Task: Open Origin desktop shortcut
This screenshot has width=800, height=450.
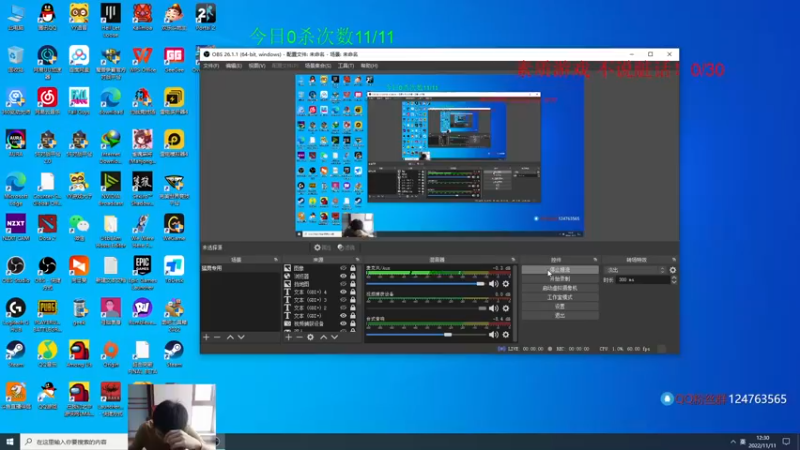Action: 111,354
